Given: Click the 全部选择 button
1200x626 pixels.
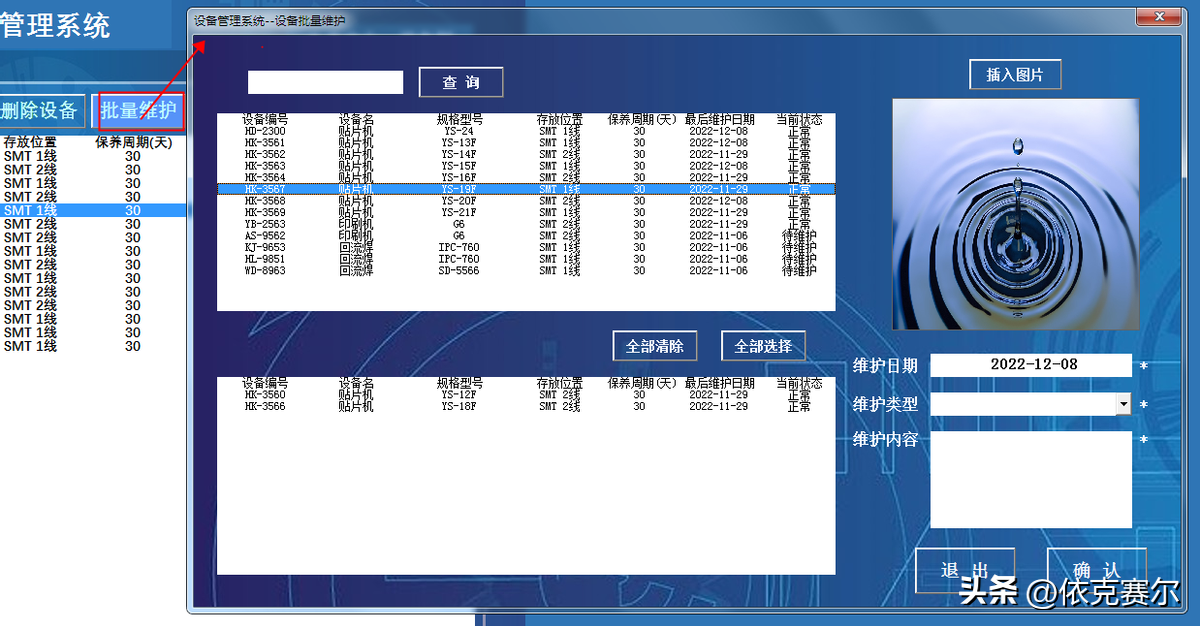Looking at the screenshot, I should (x=763, y=346).
